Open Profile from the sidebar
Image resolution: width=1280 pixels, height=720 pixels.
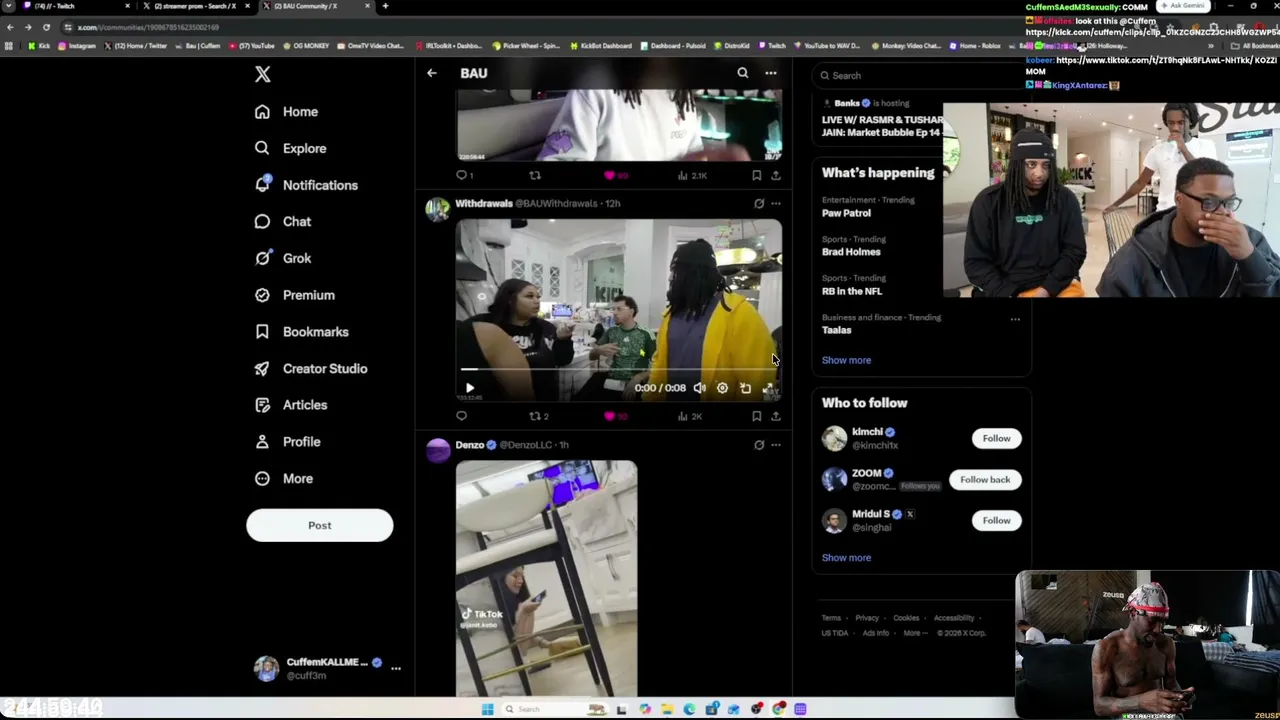[287, 442]
